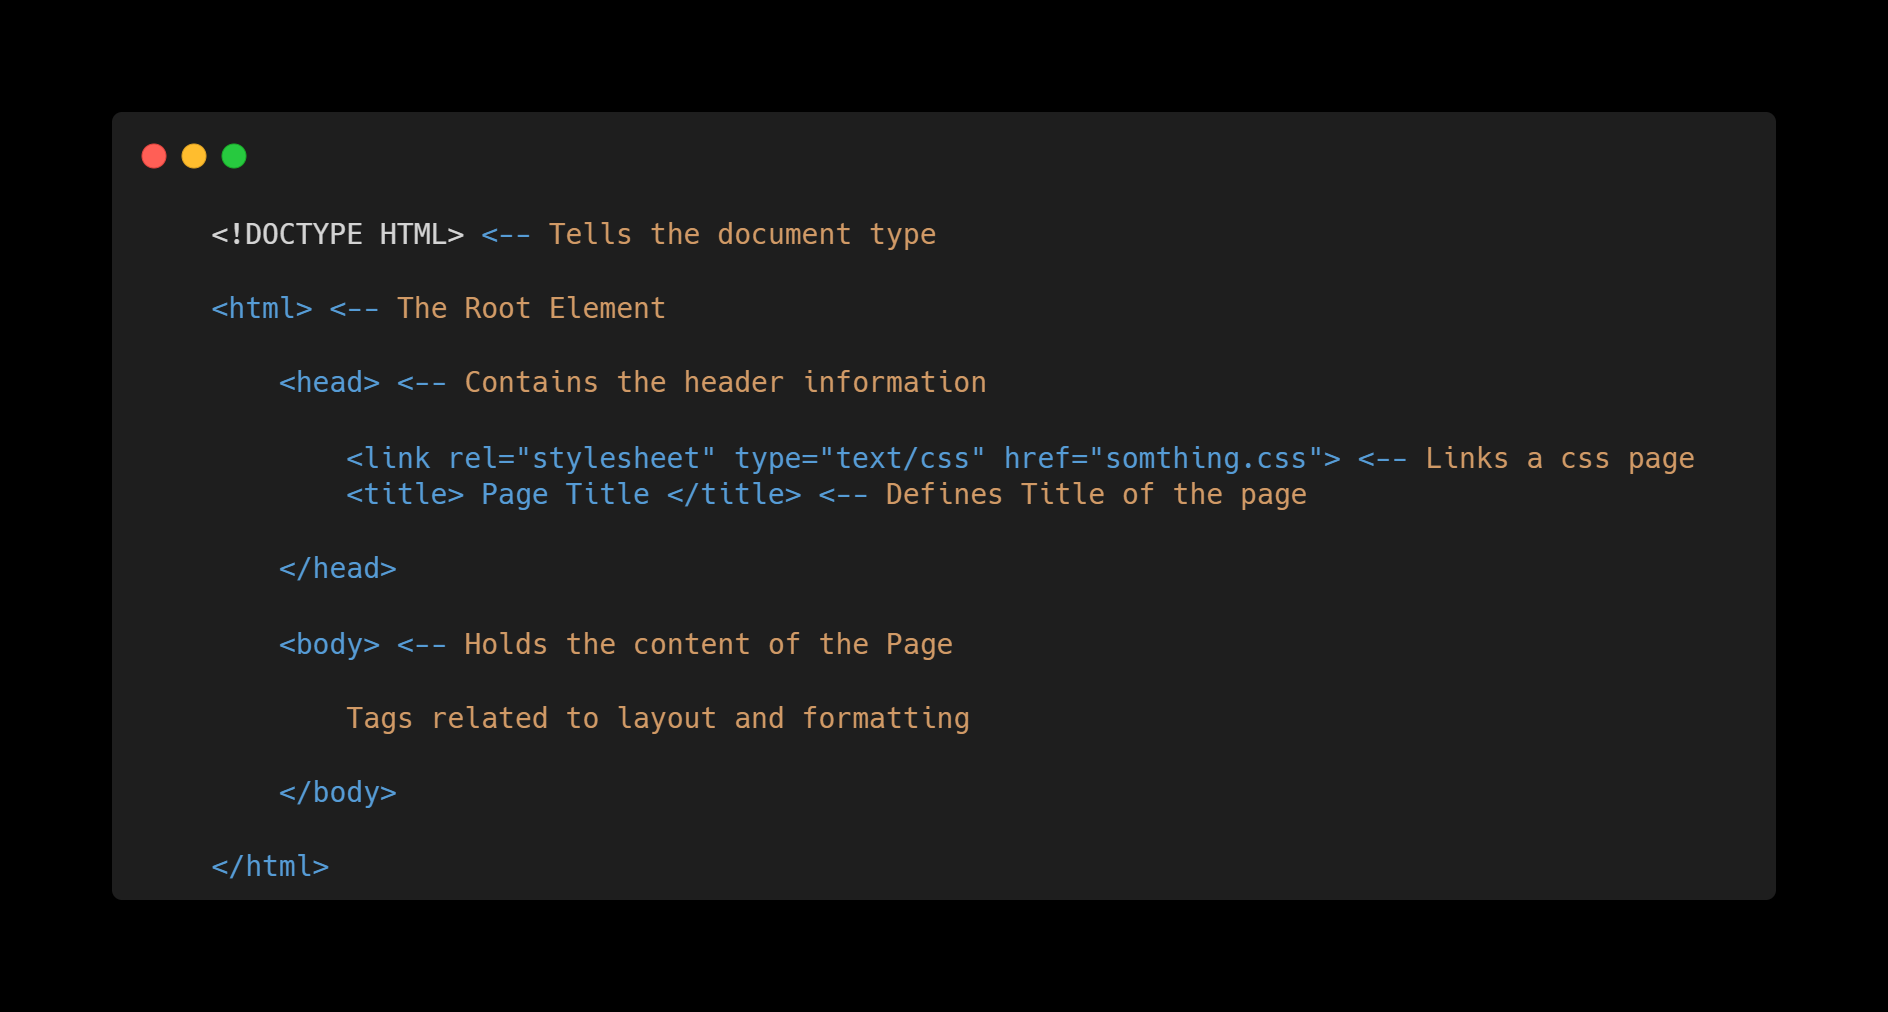
Task: Click the opening <head> tag
Action: point(329,382)
